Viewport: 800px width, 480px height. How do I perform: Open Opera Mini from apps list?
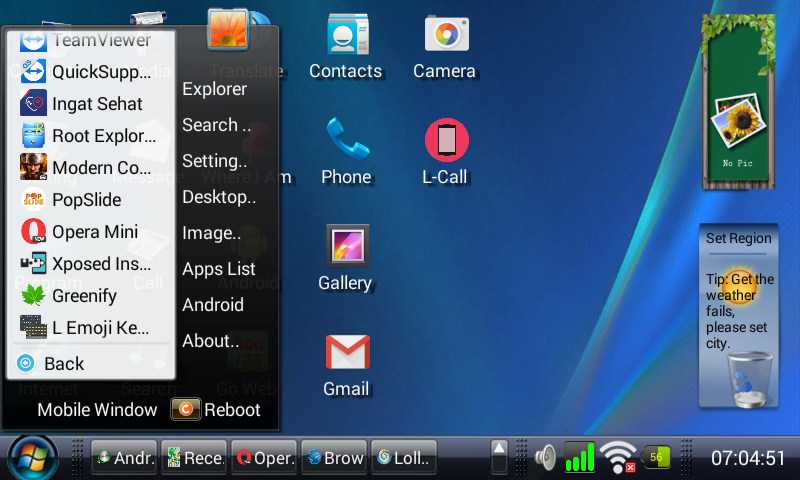(91, 232)
